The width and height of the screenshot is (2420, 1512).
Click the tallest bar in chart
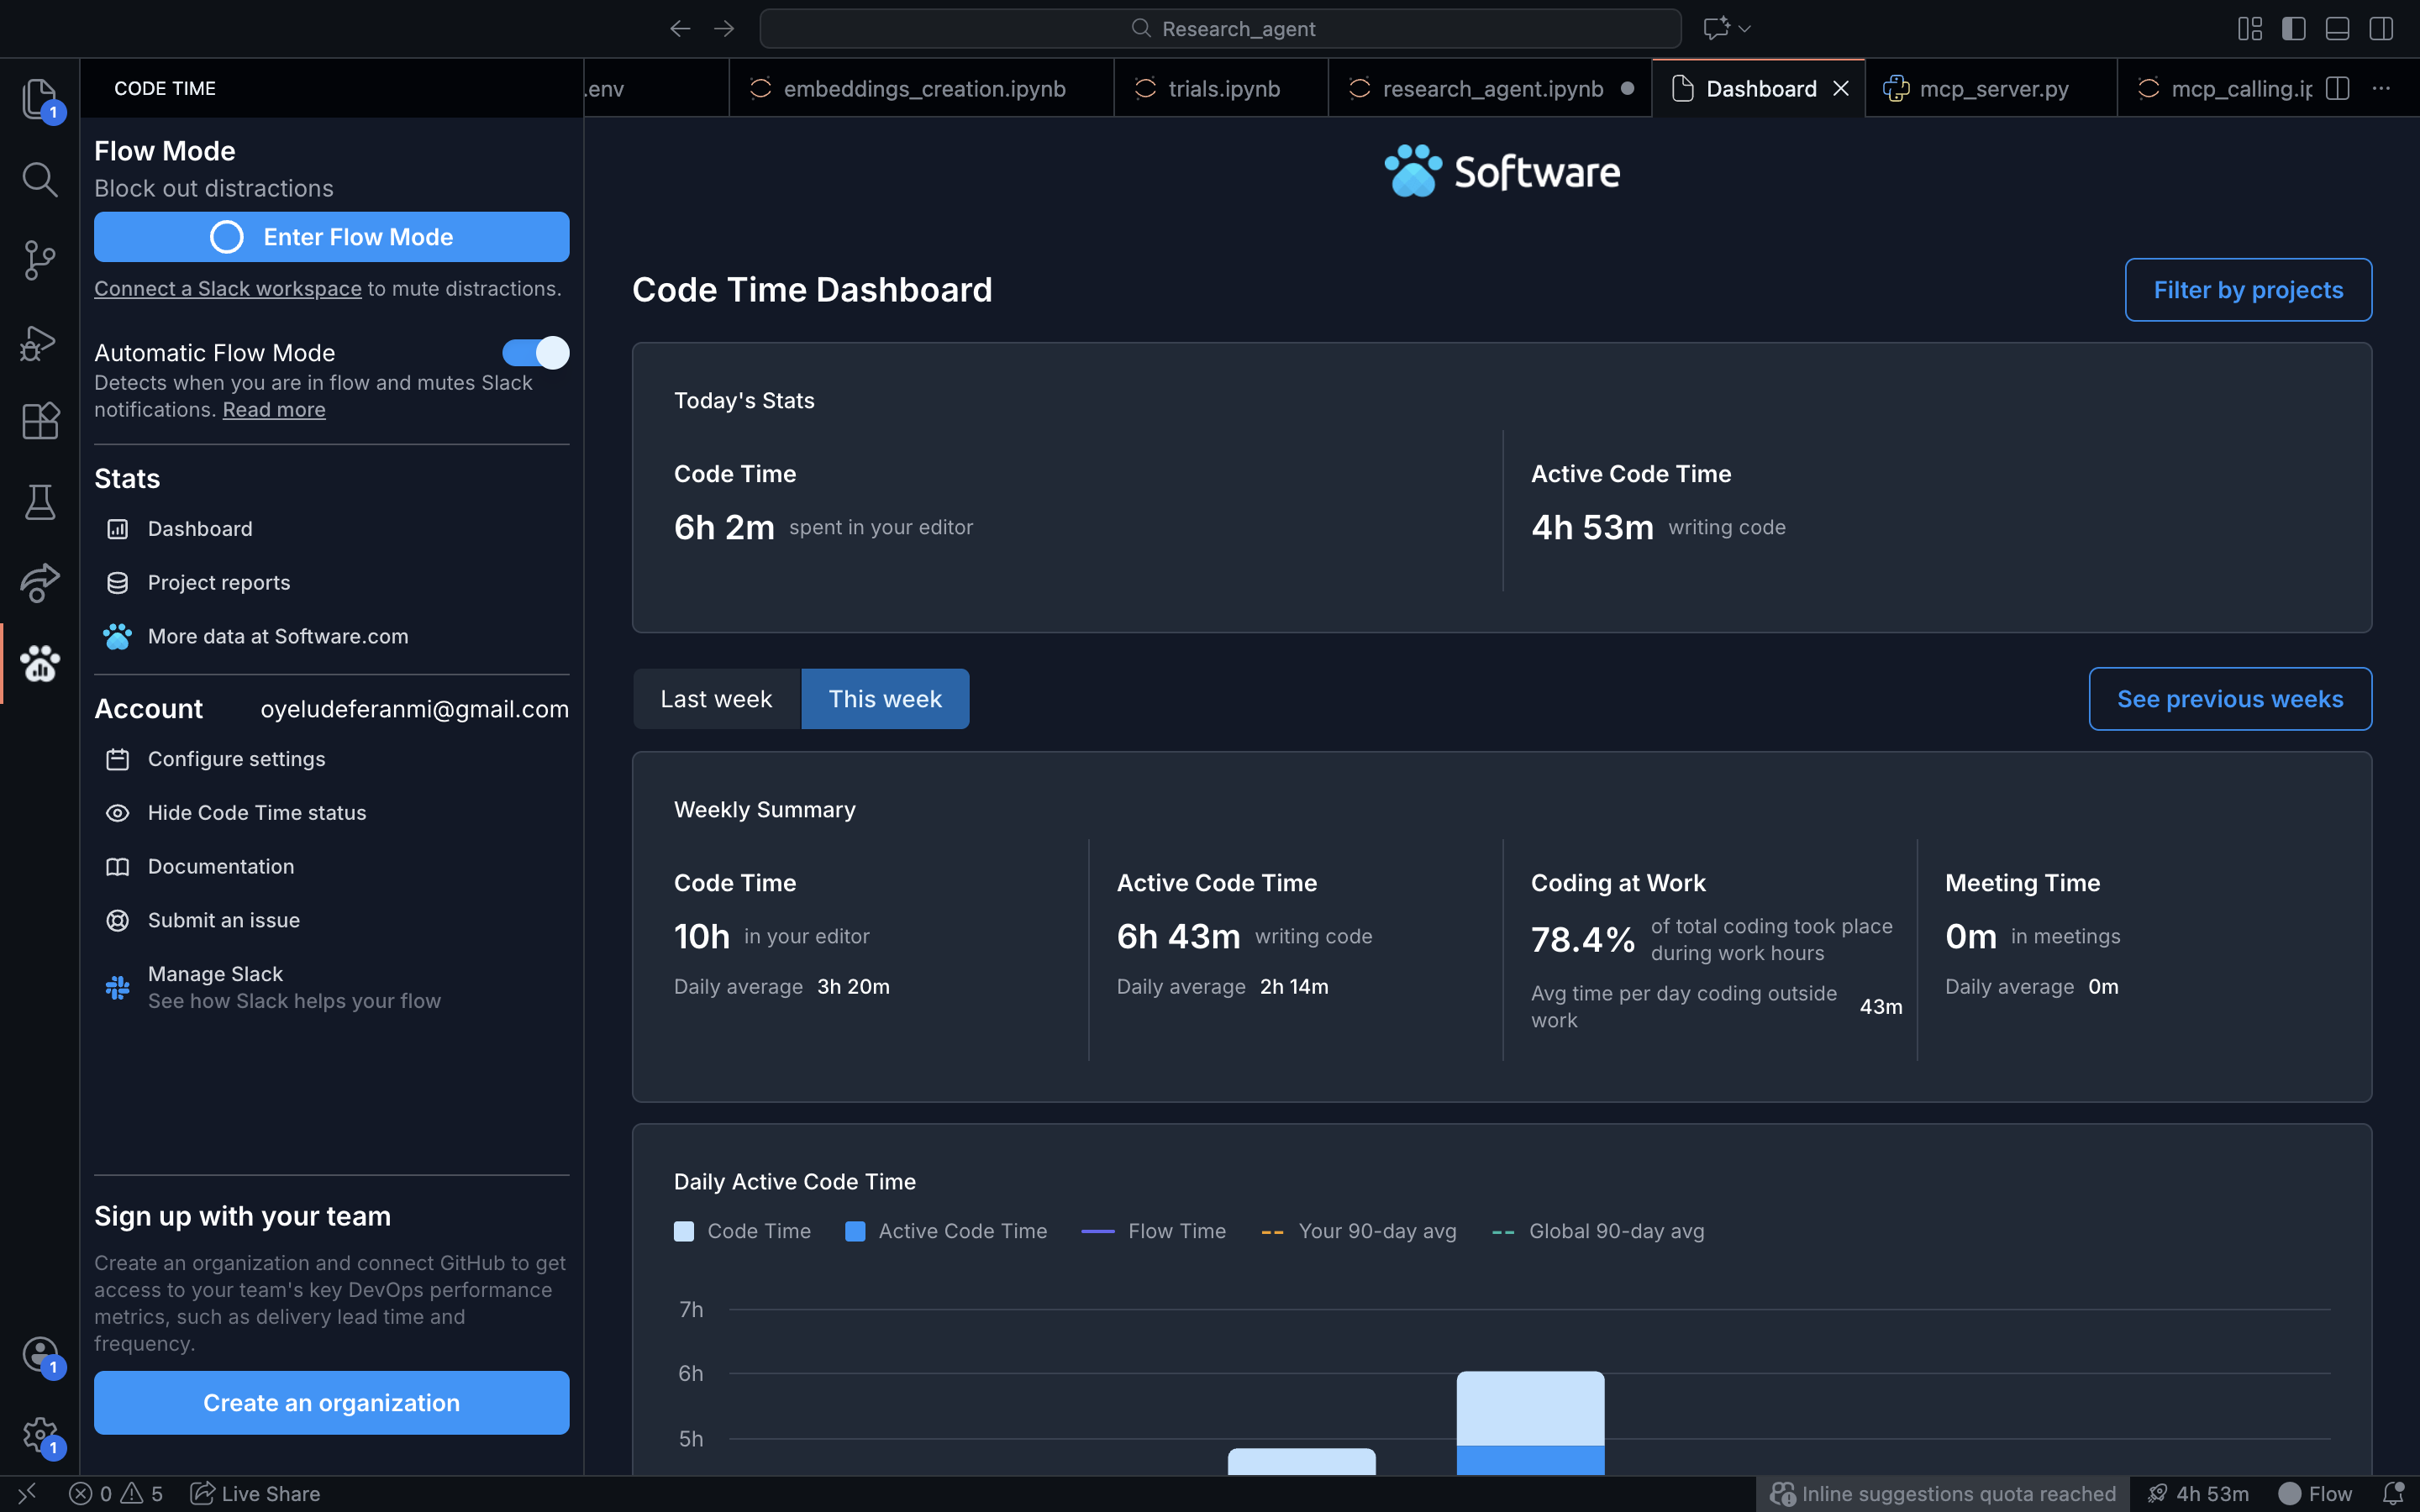1530,1422
